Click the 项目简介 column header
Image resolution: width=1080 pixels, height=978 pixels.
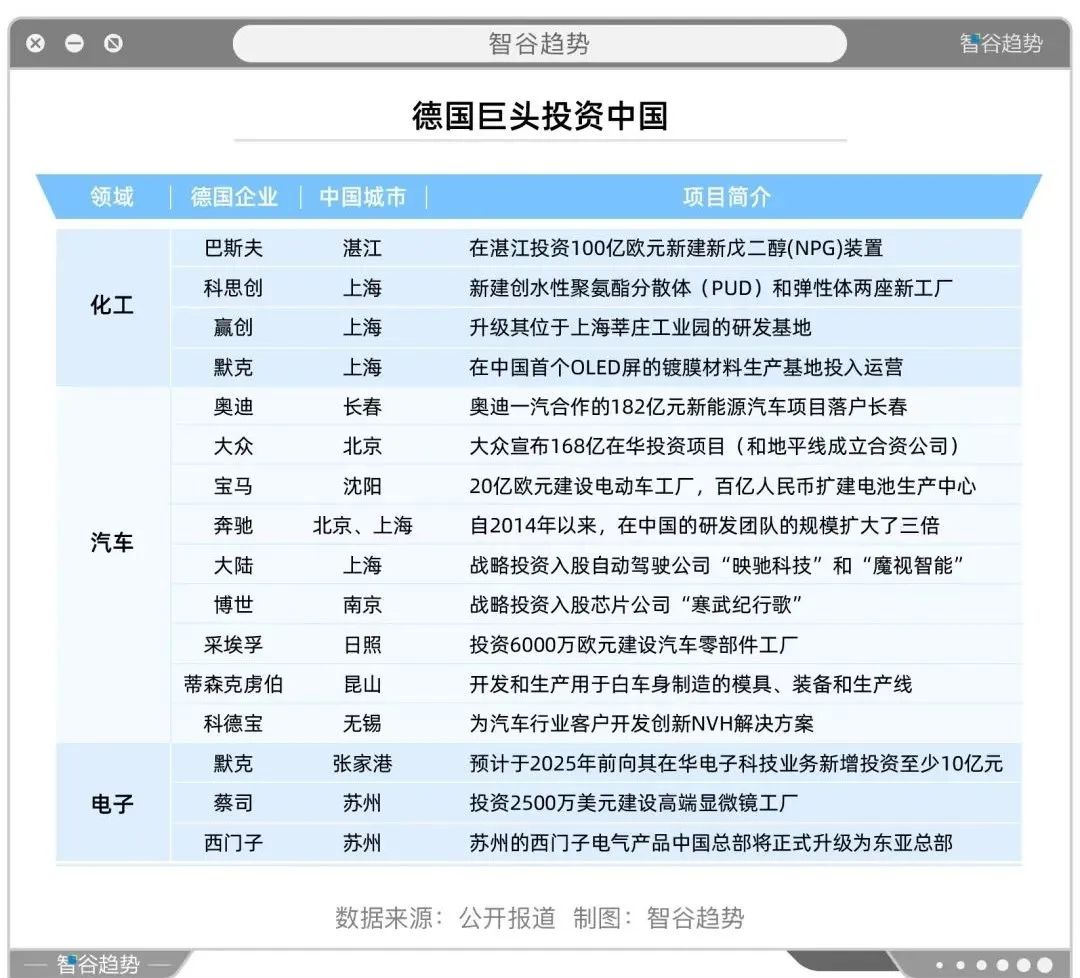(x=727, y=197)
